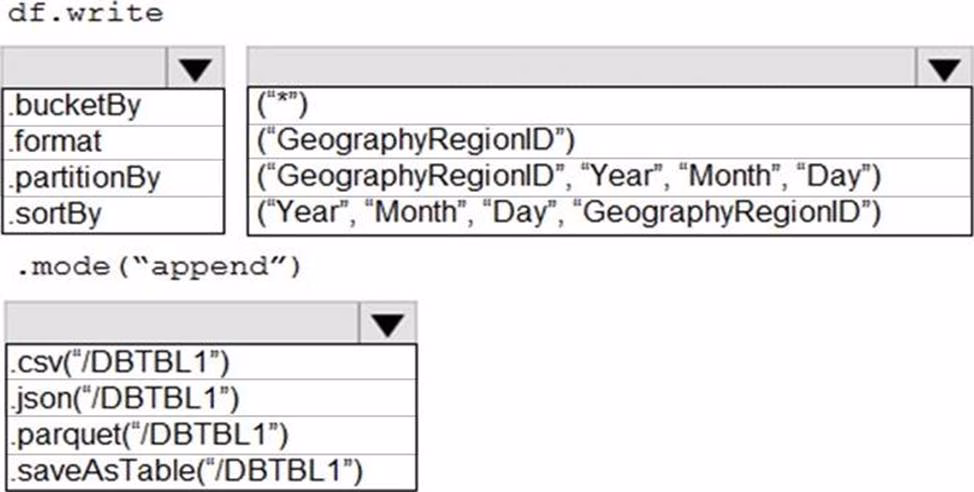Expand the column list dropdown arrow
This screenshot has width=974, height=492.
coord(943,68)
